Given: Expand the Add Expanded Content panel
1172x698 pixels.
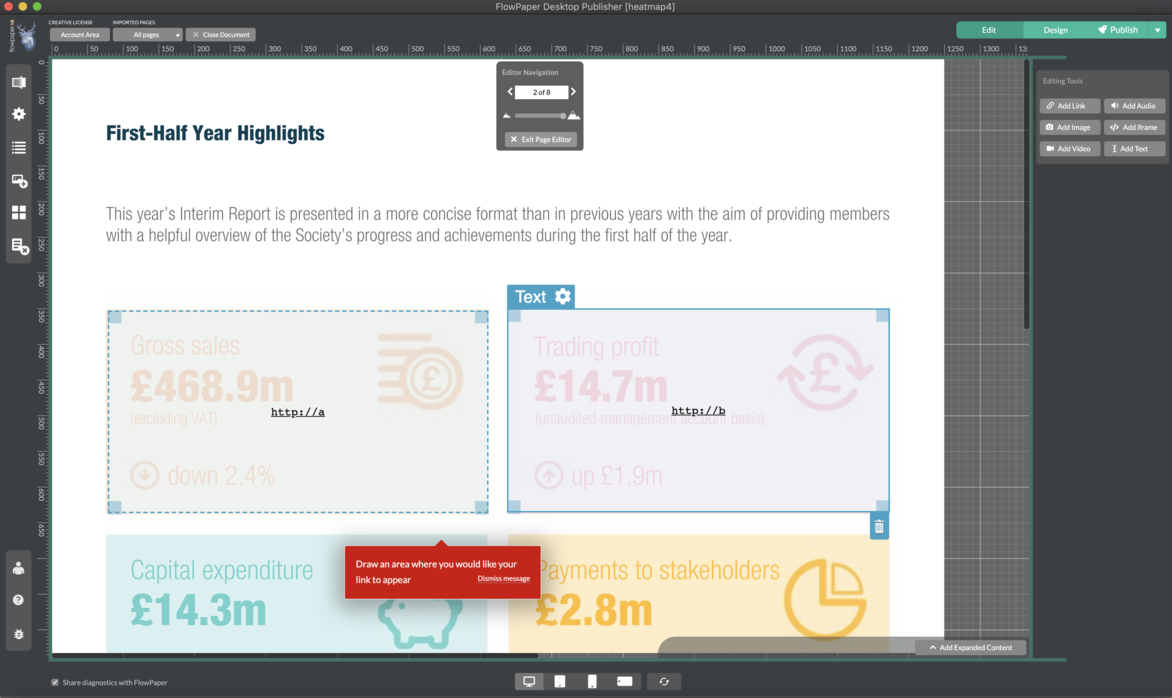Looking at the screenshot, I should click(x=970, y=647).
